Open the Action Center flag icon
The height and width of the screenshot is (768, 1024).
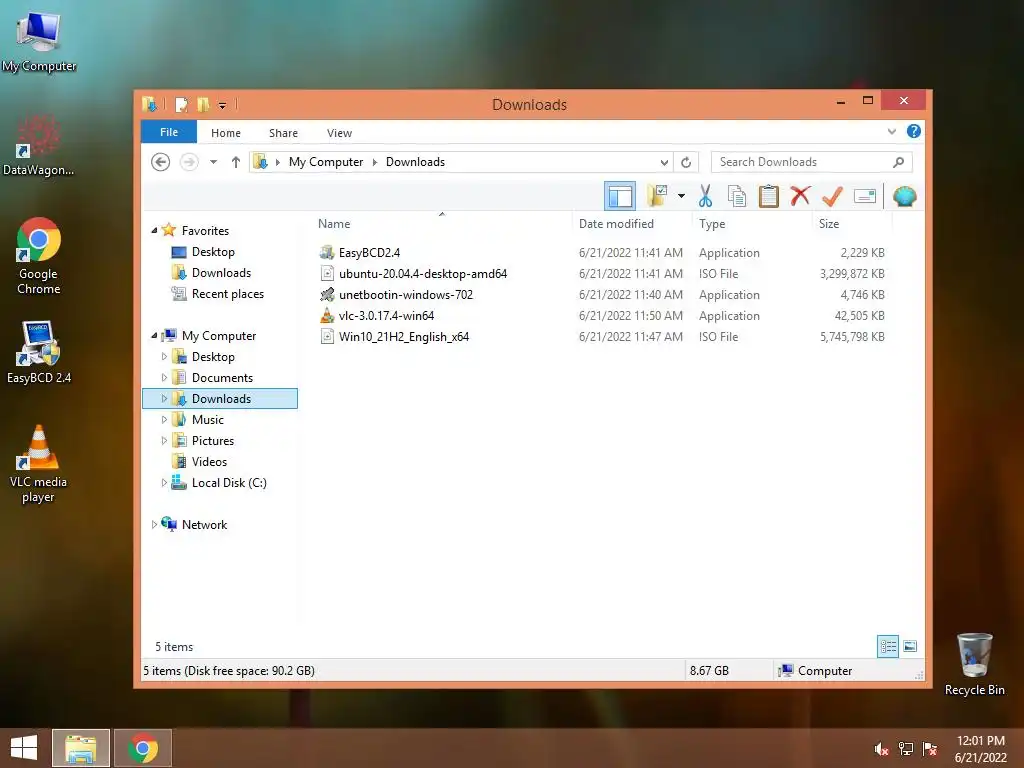click(x=930, y=749)
